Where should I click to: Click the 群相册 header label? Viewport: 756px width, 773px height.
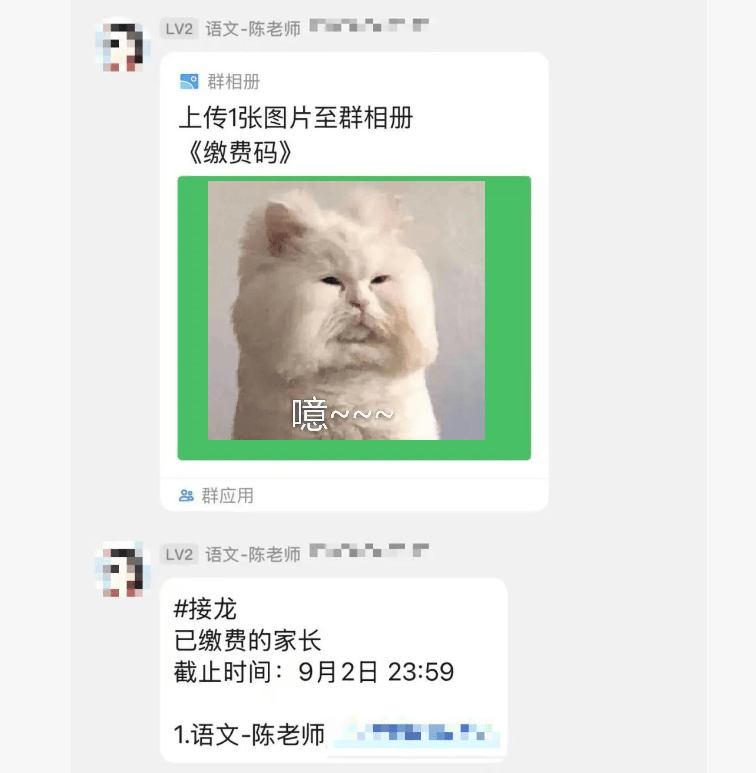coord(233,81)
